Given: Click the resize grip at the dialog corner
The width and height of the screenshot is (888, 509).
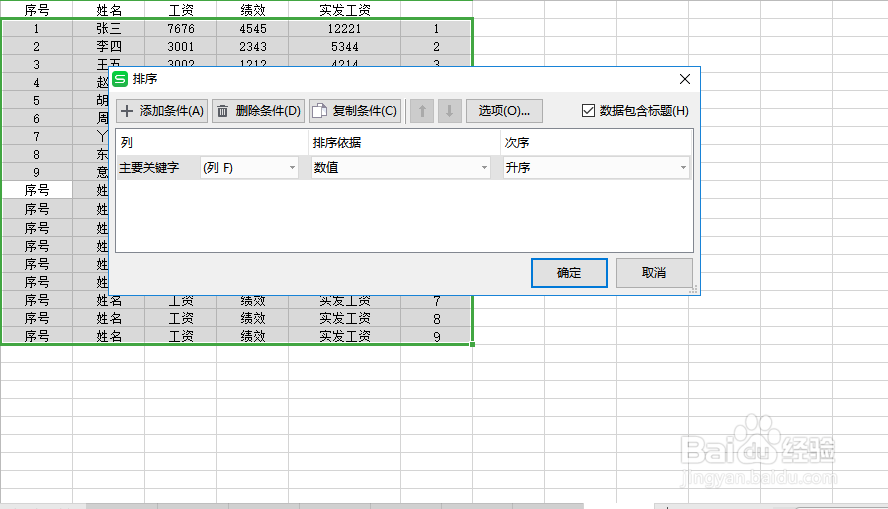Looking at the screenshot, I should (693, 289).
